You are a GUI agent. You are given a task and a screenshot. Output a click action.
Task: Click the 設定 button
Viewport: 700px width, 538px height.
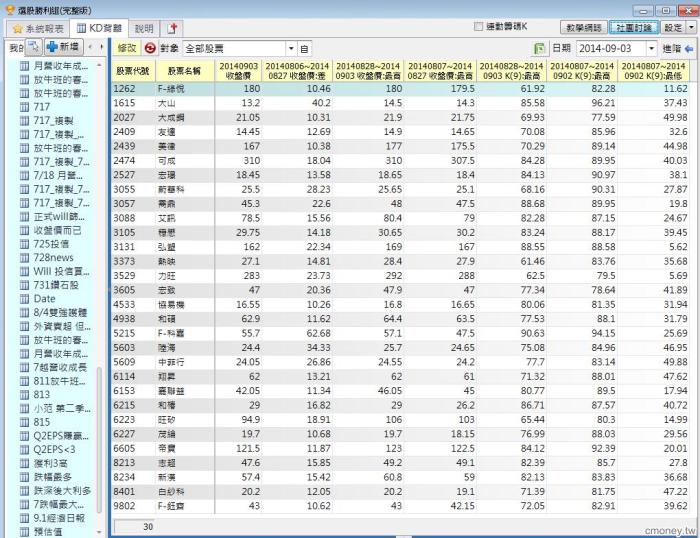673,28
